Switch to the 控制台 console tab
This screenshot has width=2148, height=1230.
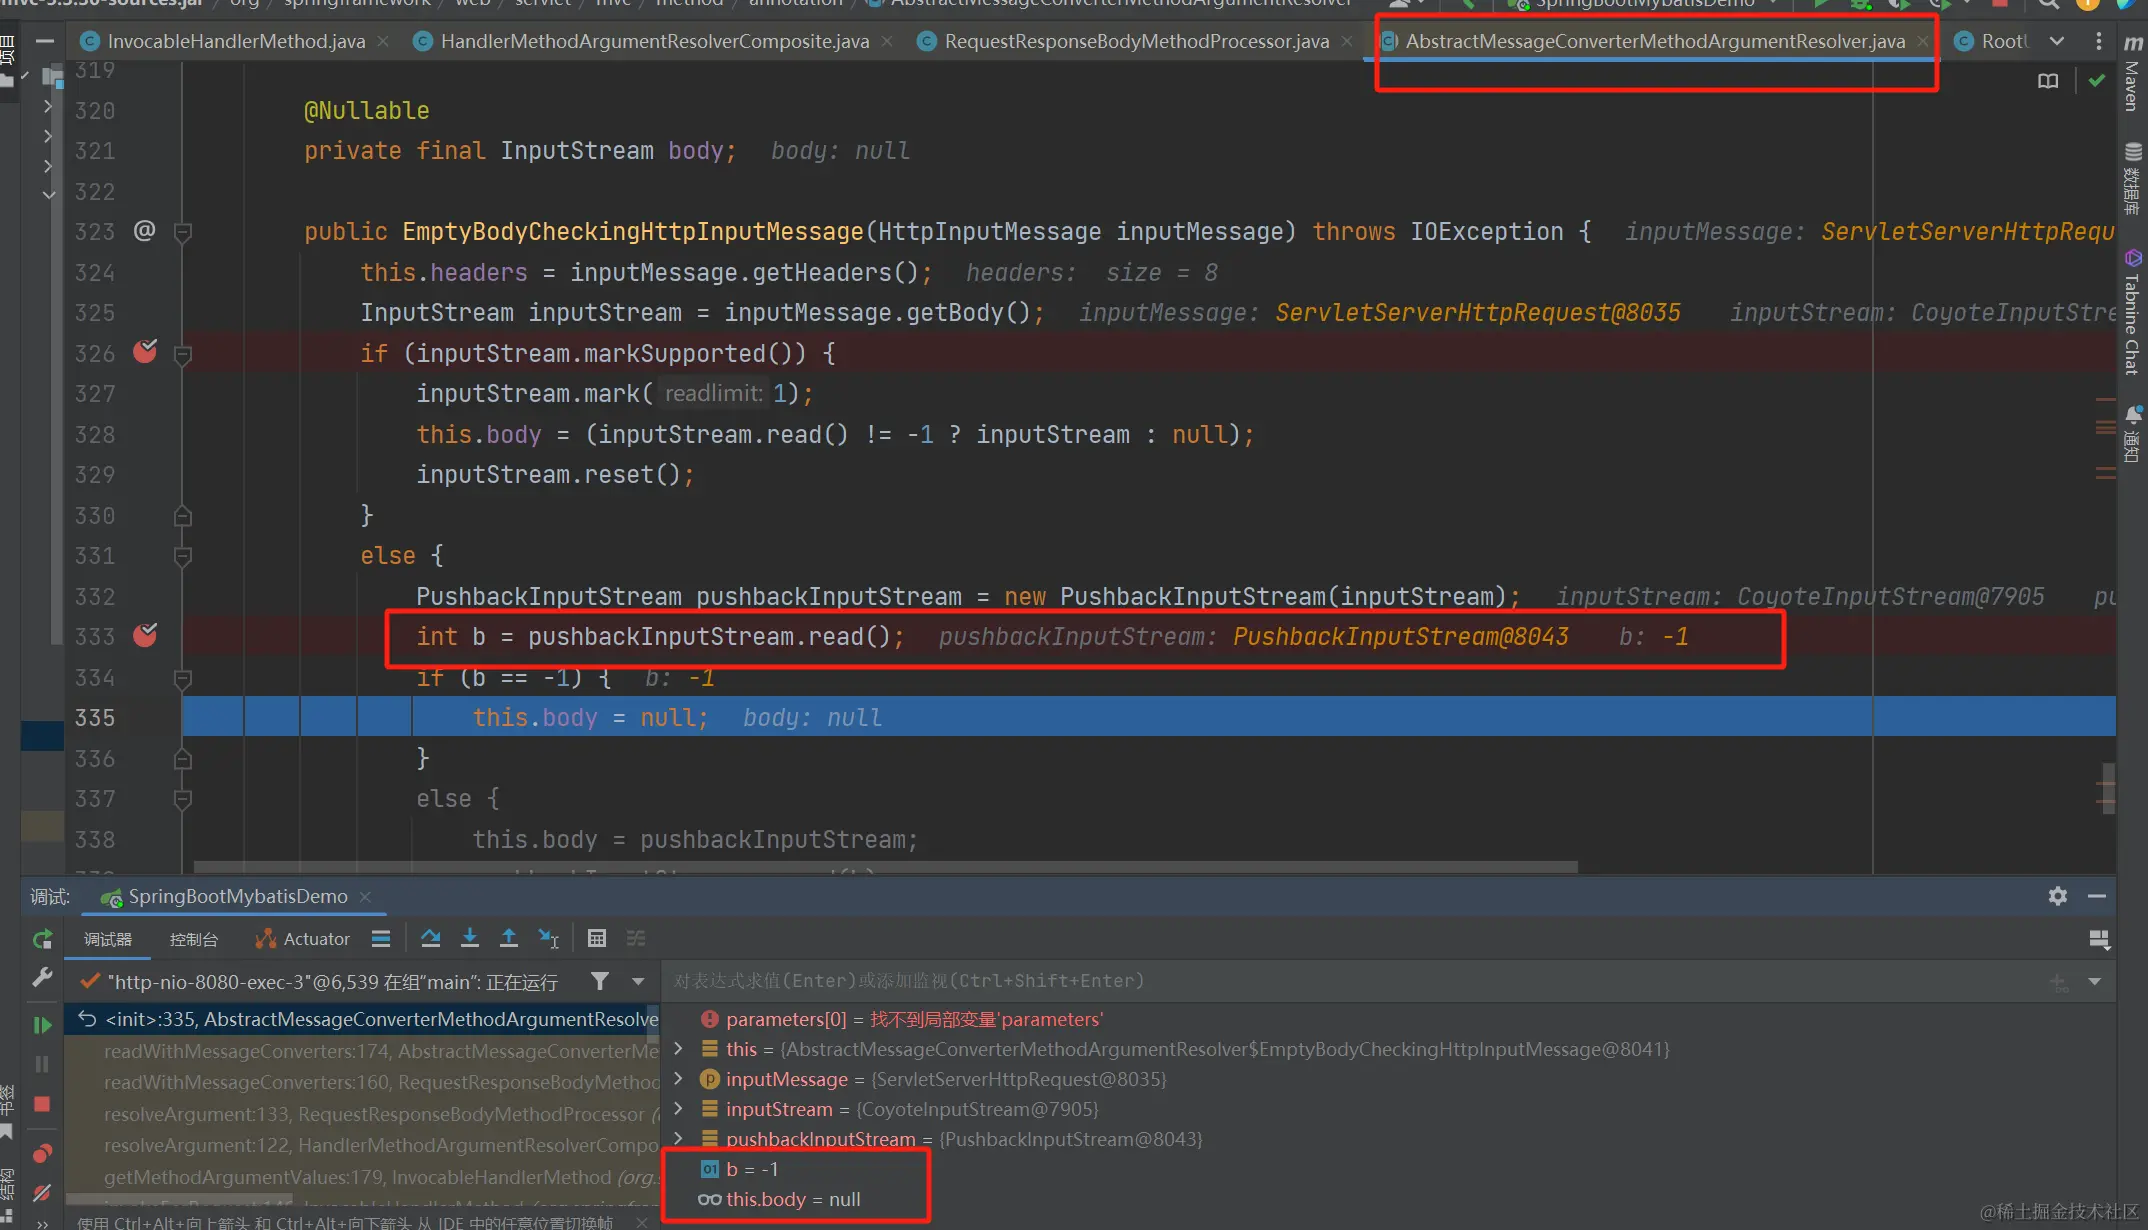pyautogui.click(x=193, y=939)
